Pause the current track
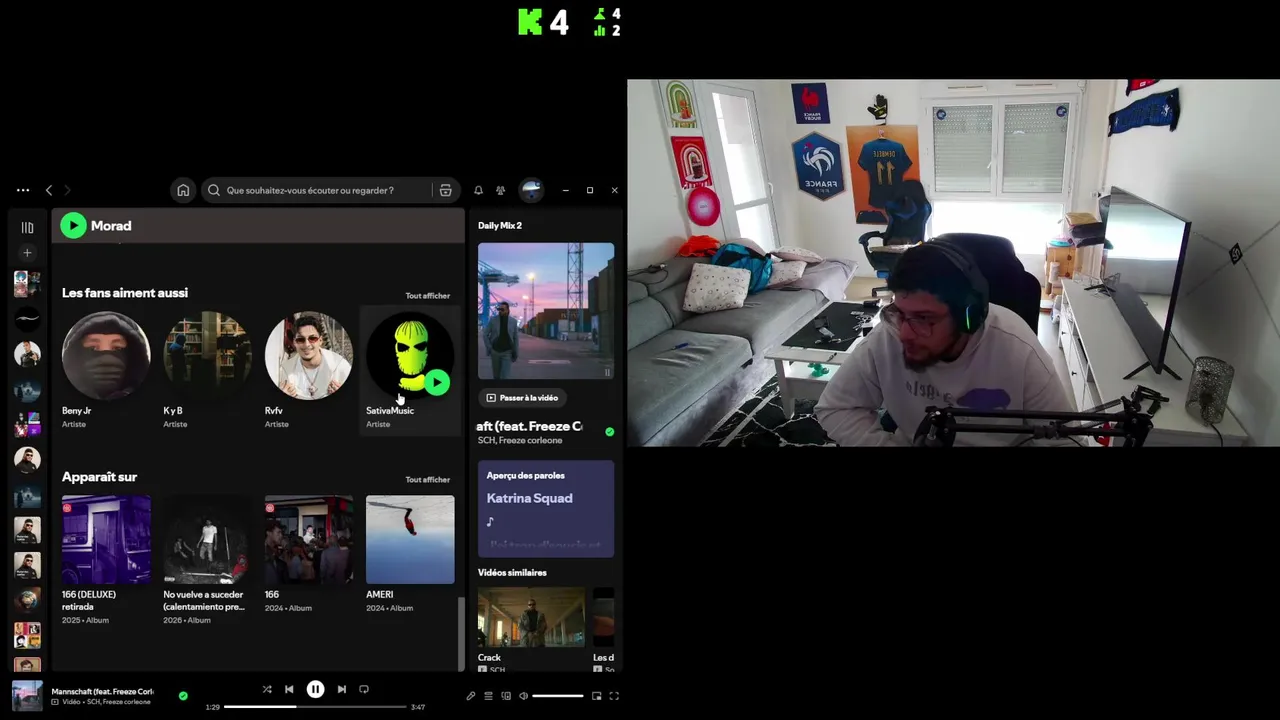 315,689
